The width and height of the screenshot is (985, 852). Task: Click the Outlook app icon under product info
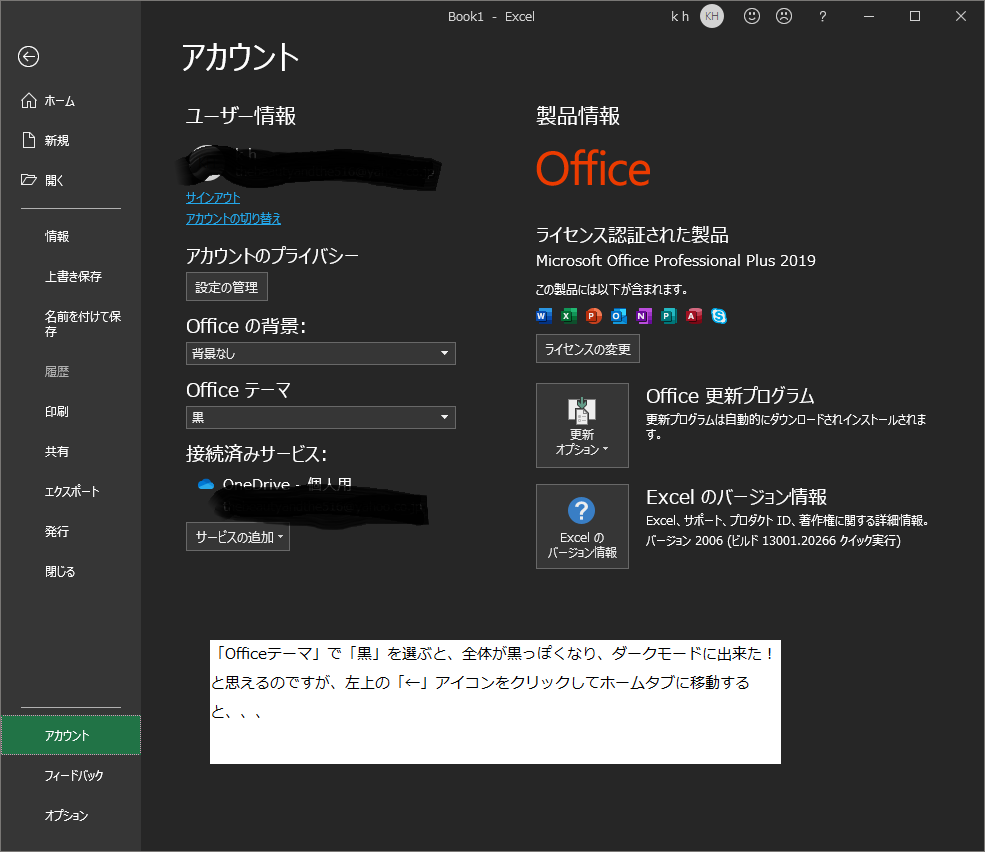pos(619,315)
